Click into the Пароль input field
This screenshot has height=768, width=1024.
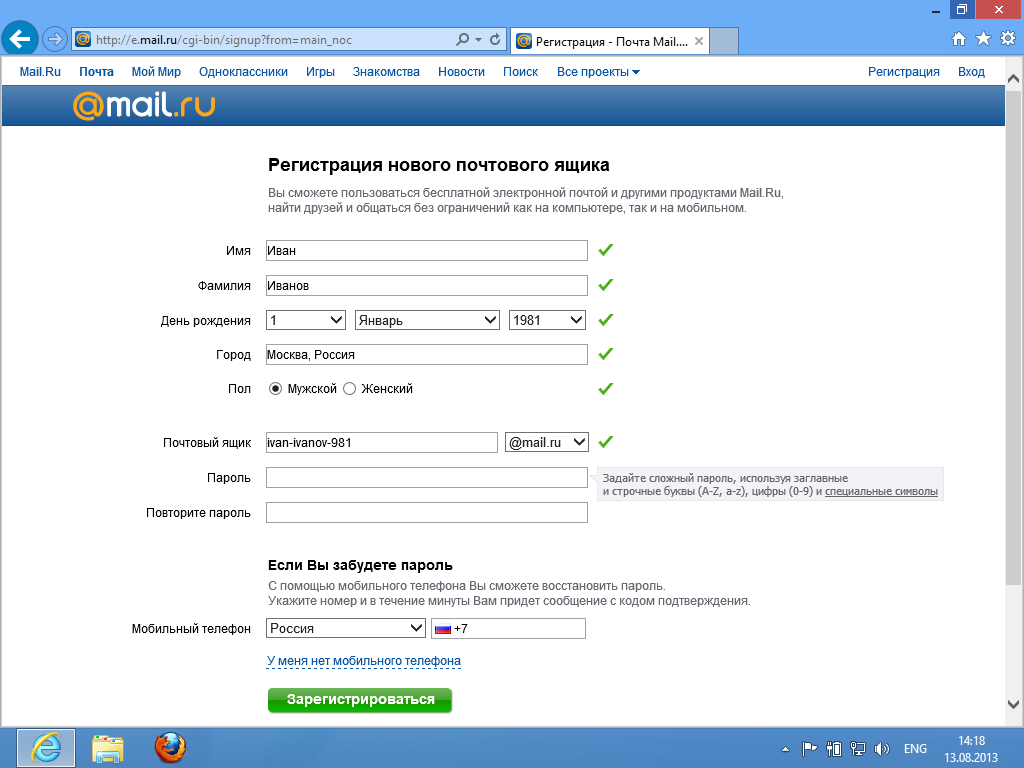(426, 478)
